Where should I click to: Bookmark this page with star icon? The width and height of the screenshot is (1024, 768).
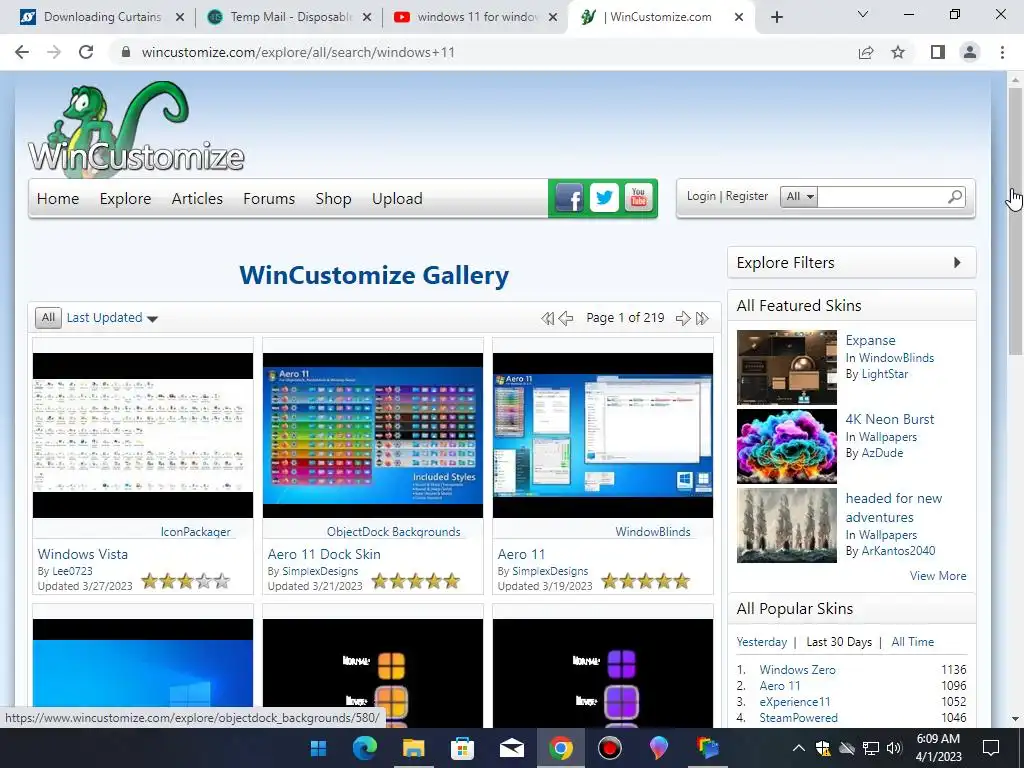898,52
